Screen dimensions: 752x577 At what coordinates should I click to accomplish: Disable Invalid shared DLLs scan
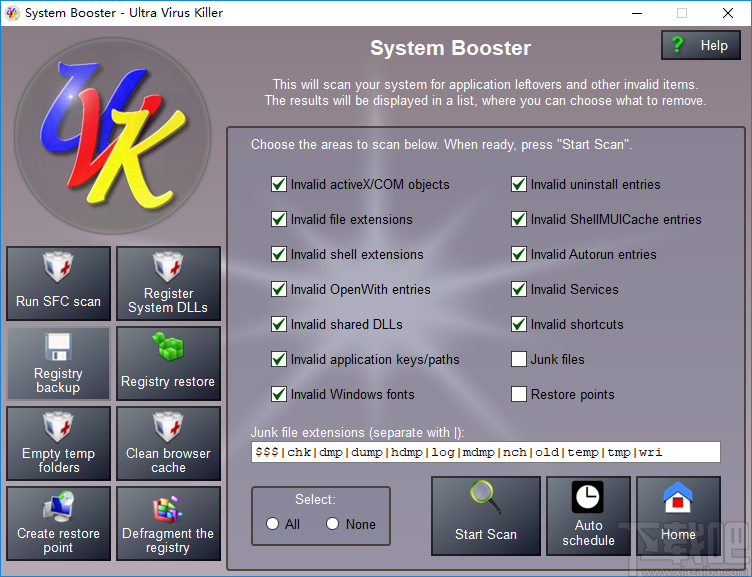tap(279, 324)
